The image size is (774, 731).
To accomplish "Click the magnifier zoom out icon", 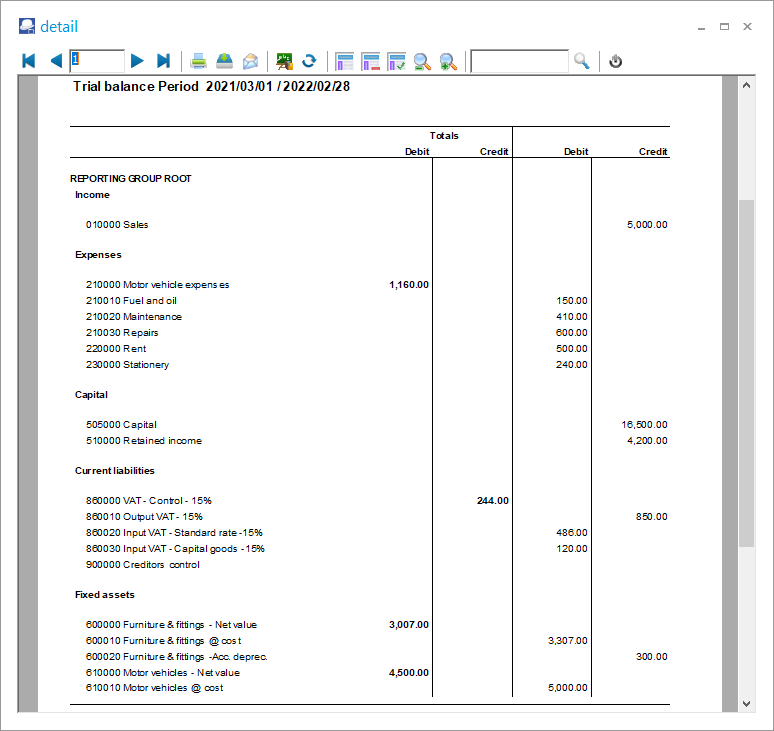I will 422,61.
